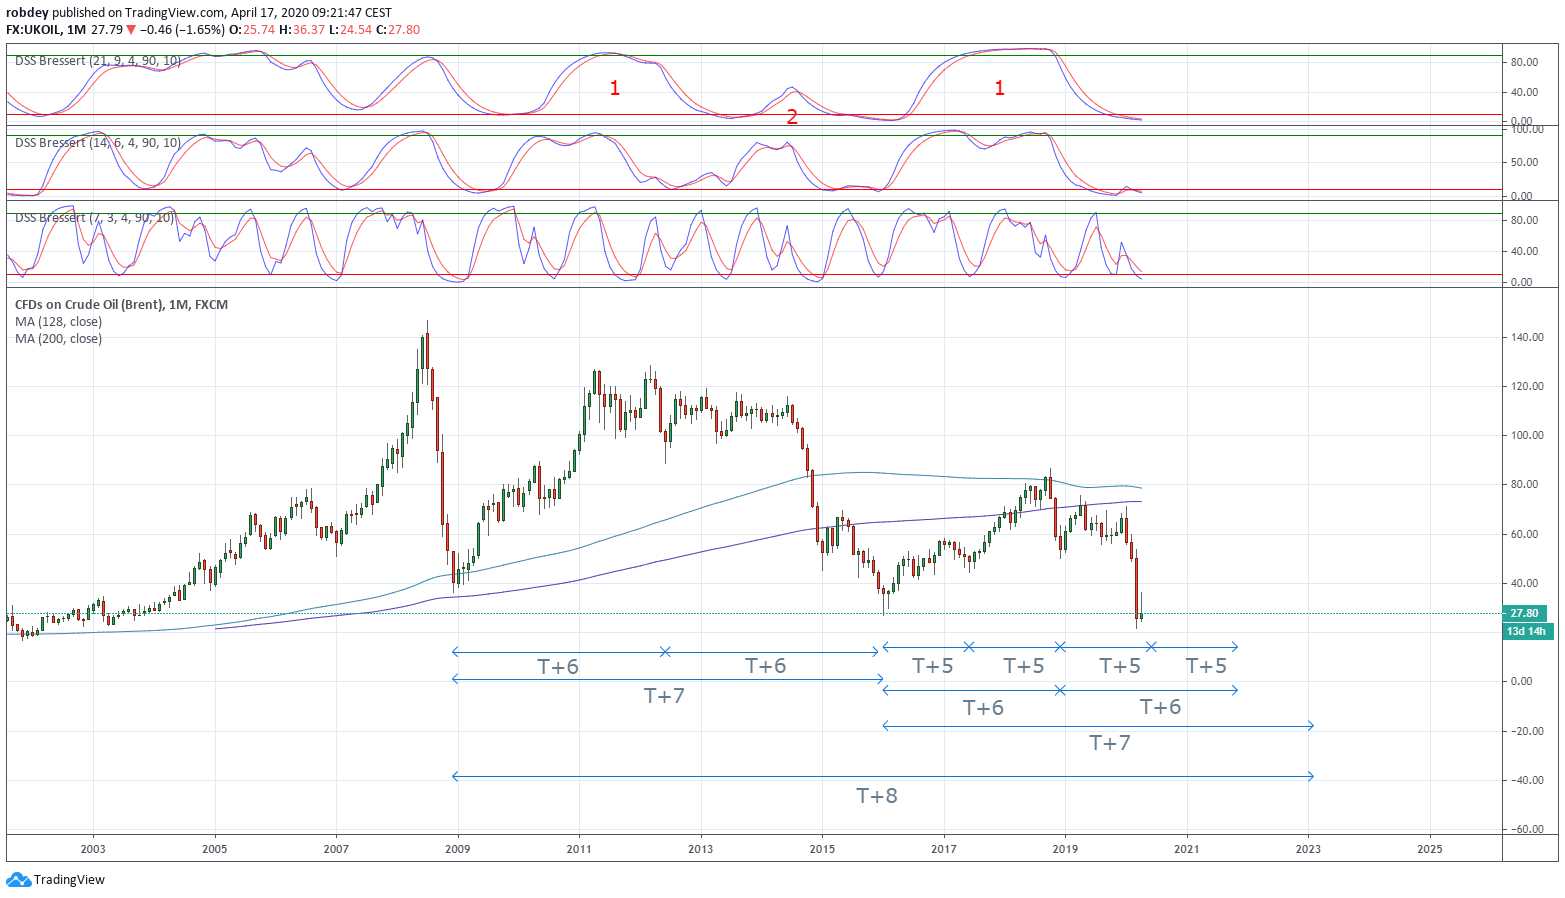Select the MA (128, close) indicator label
1565x898 pixels.
(58, 321)
